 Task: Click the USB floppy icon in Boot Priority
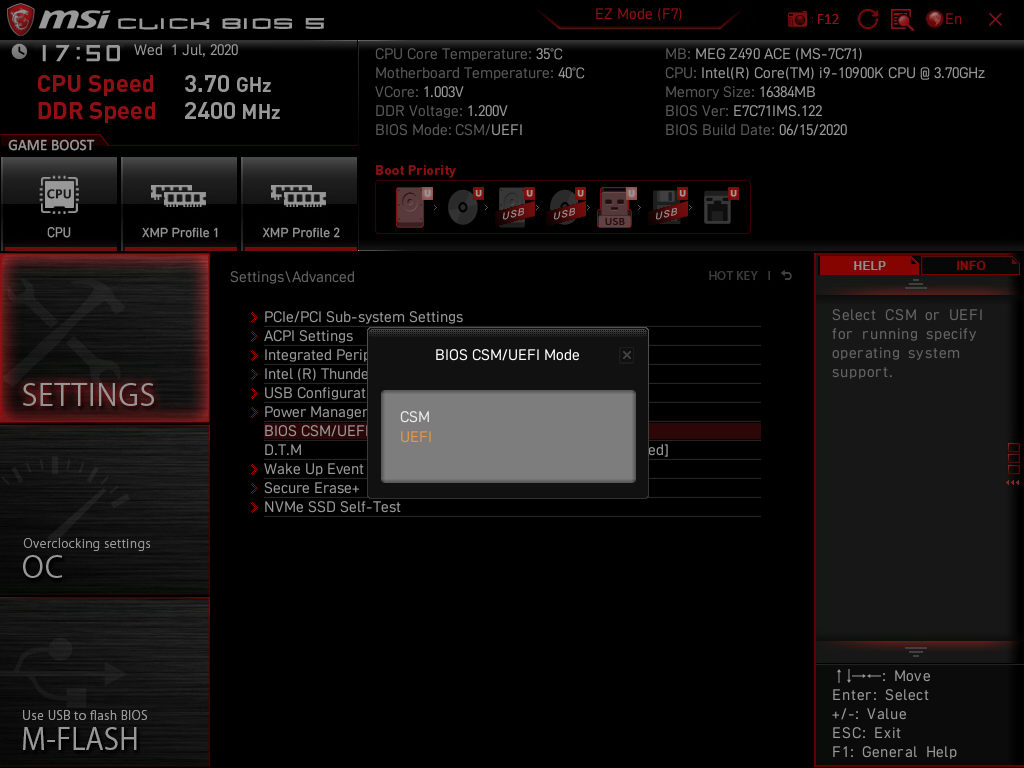669,208
